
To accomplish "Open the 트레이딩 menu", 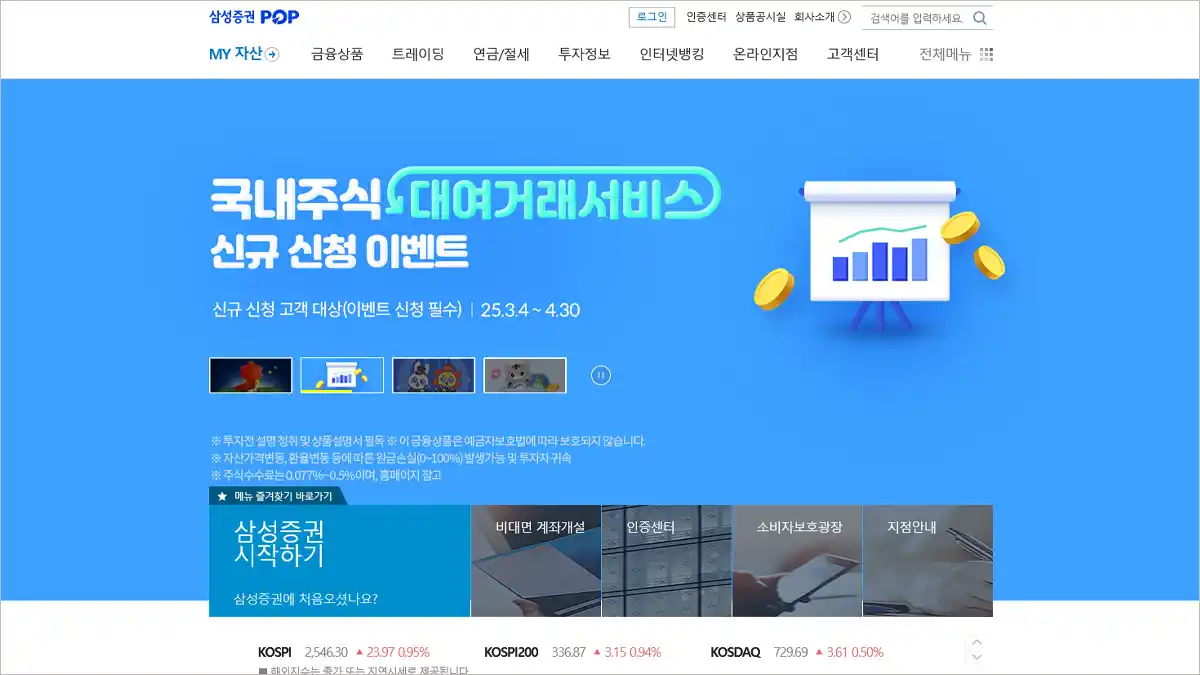I will click(x=418, y=55).
